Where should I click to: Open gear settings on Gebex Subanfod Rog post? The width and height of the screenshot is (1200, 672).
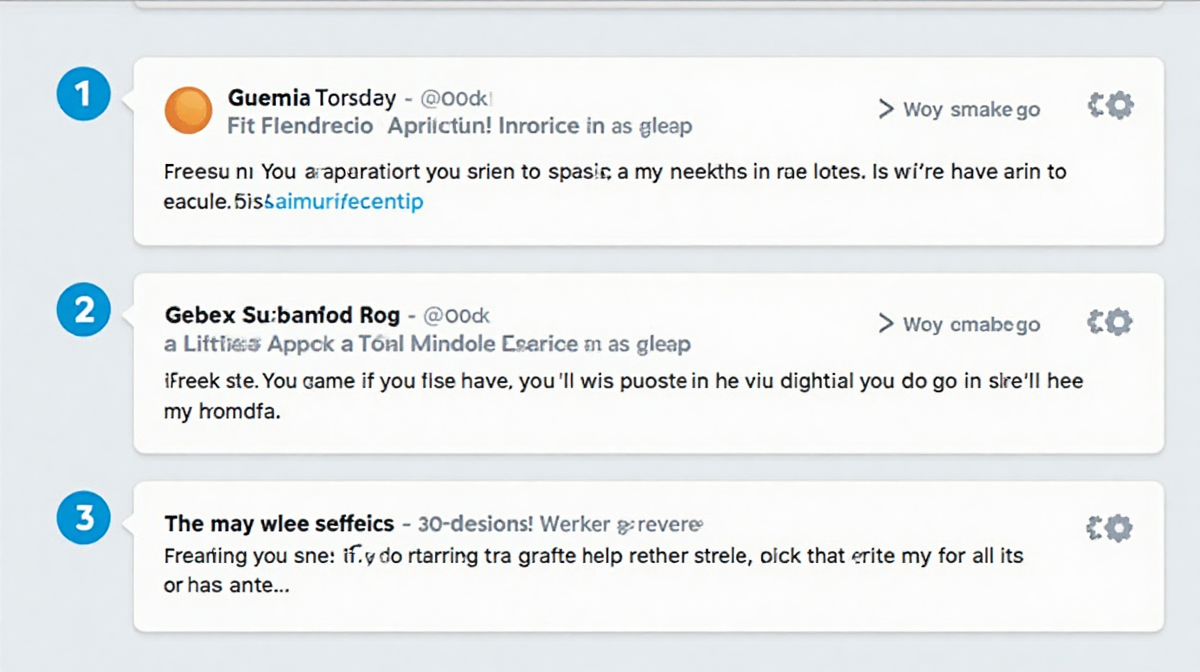coord(1110,322)
